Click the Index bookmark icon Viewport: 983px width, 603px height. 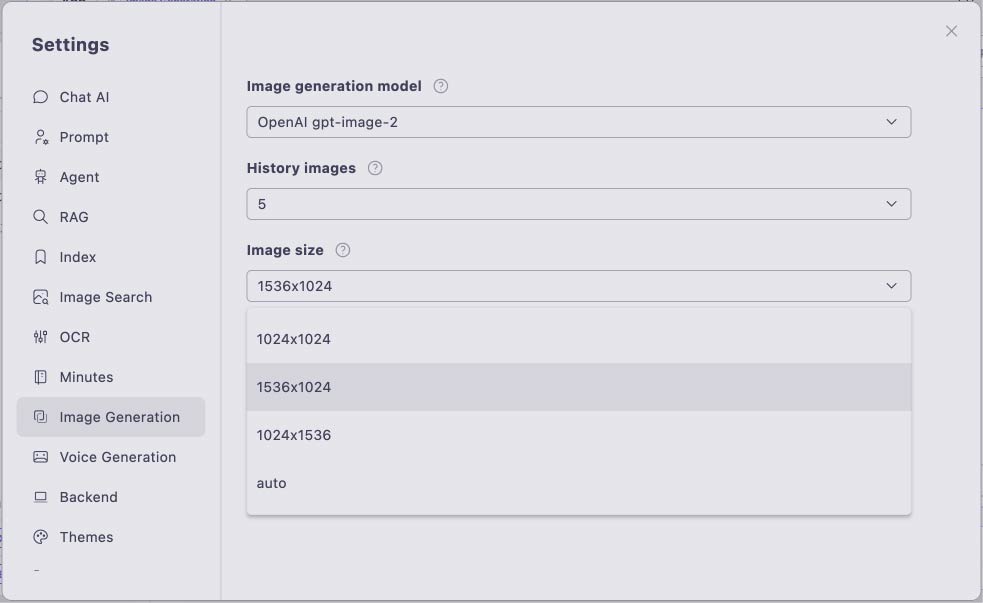40,257
